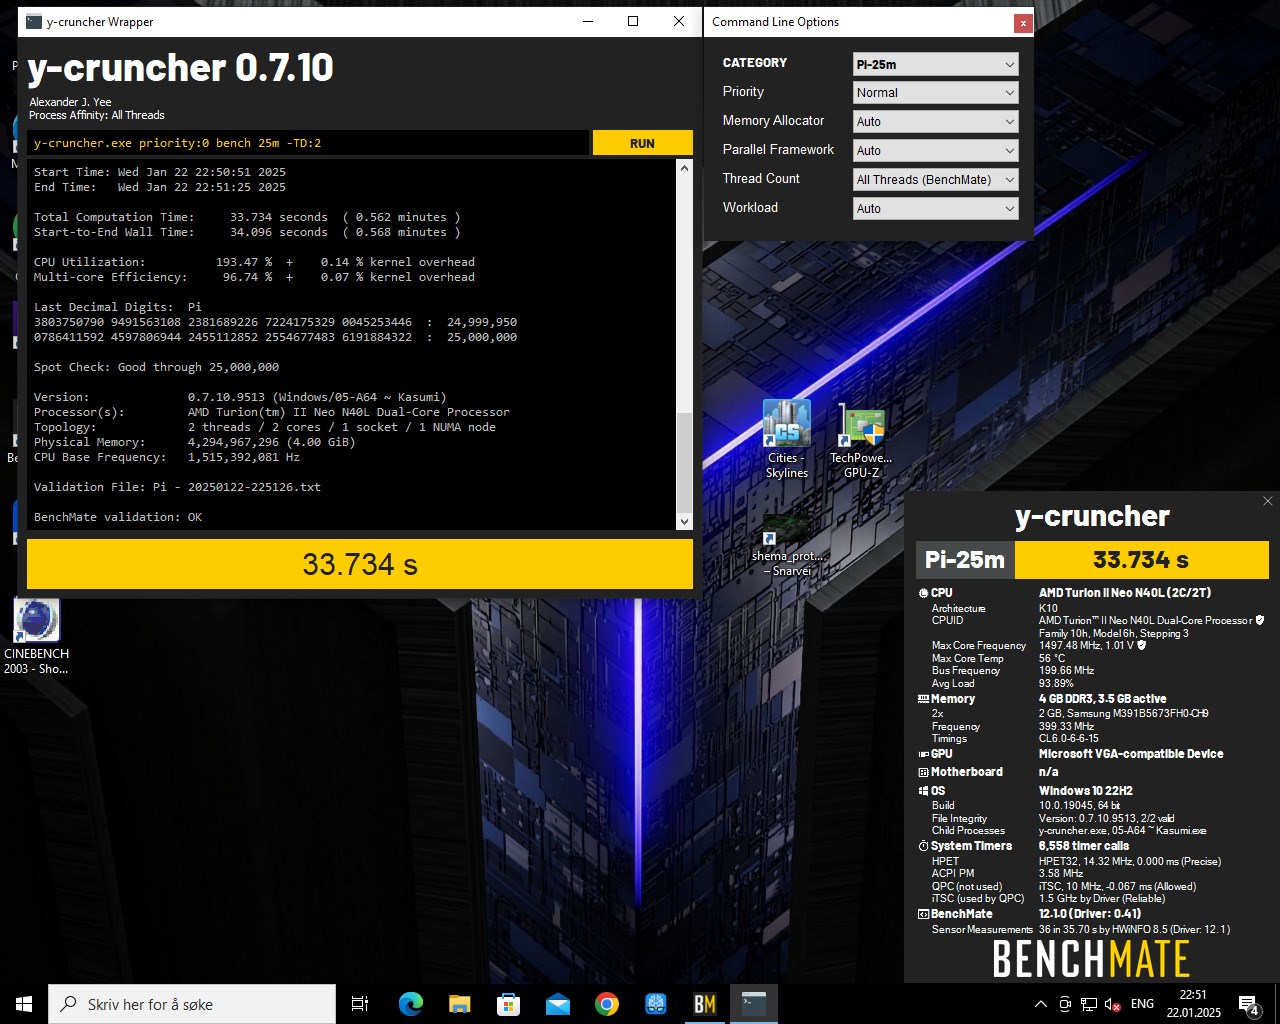This screenshot has height=1024, width=1280.
Task: Click the Pi-25m label in the result overlay
Action: pos(965,560)
